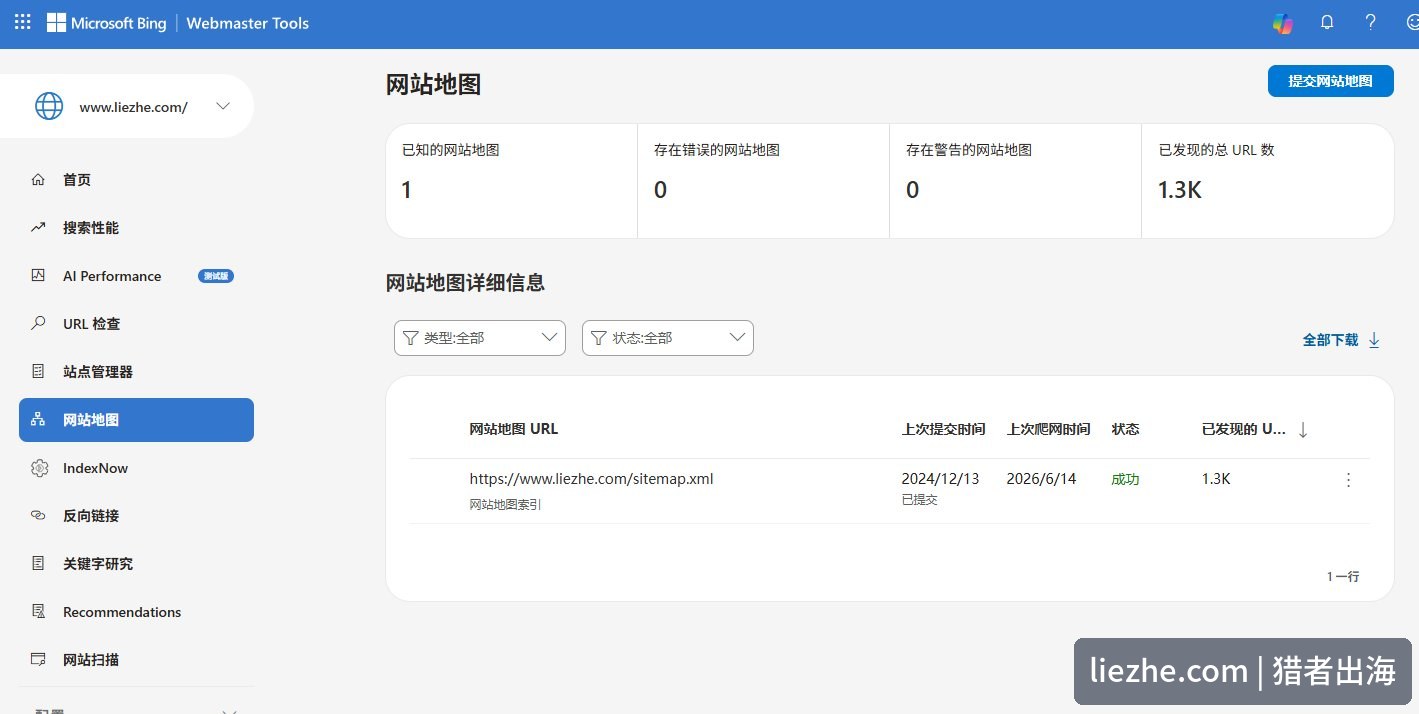The width and height of the screenshot is (1419, 714).
Task: Click 存在错误的网站地图 card
Action: tap(763, 181)
